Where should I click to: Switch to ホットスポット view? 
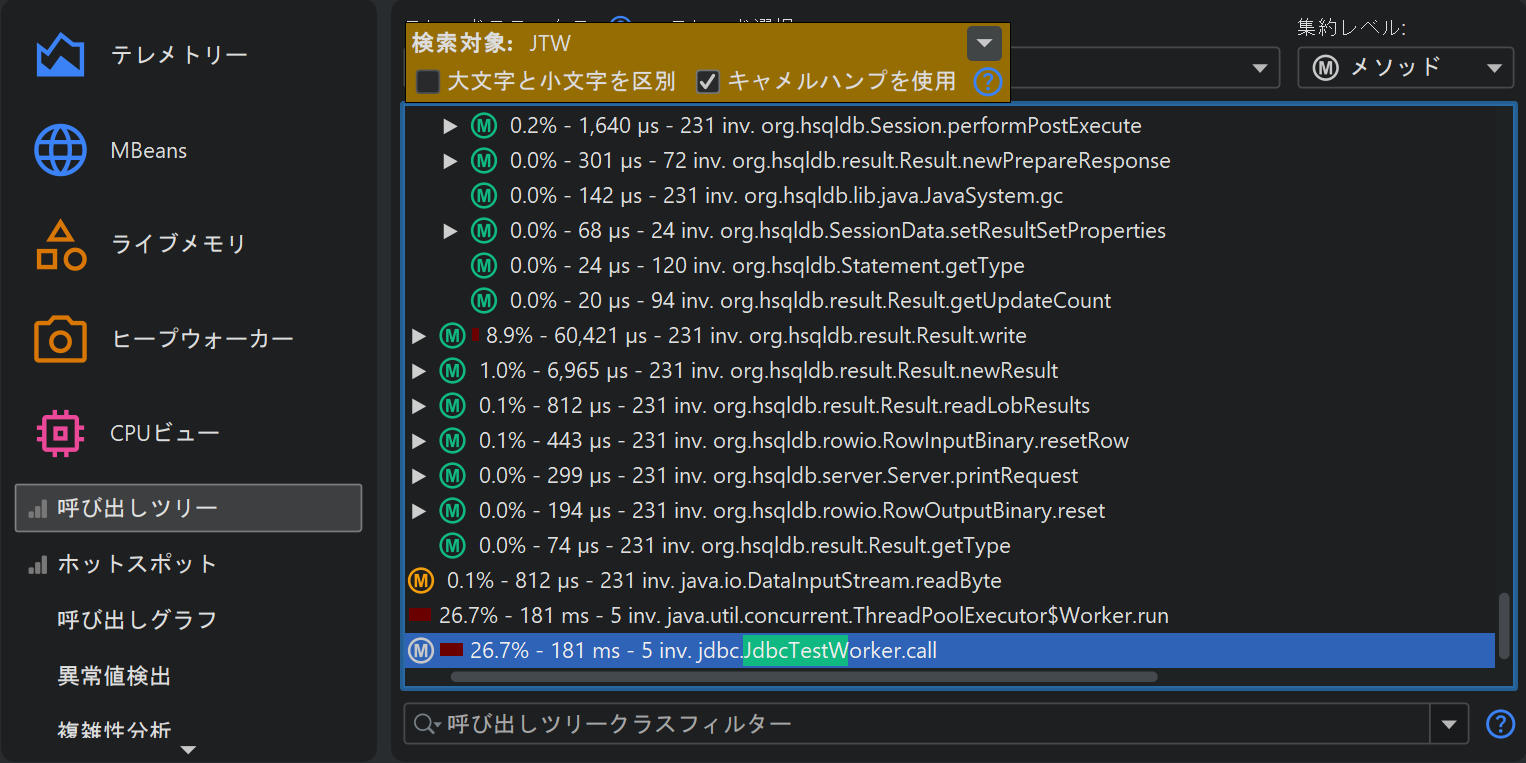tap(137, 564)
